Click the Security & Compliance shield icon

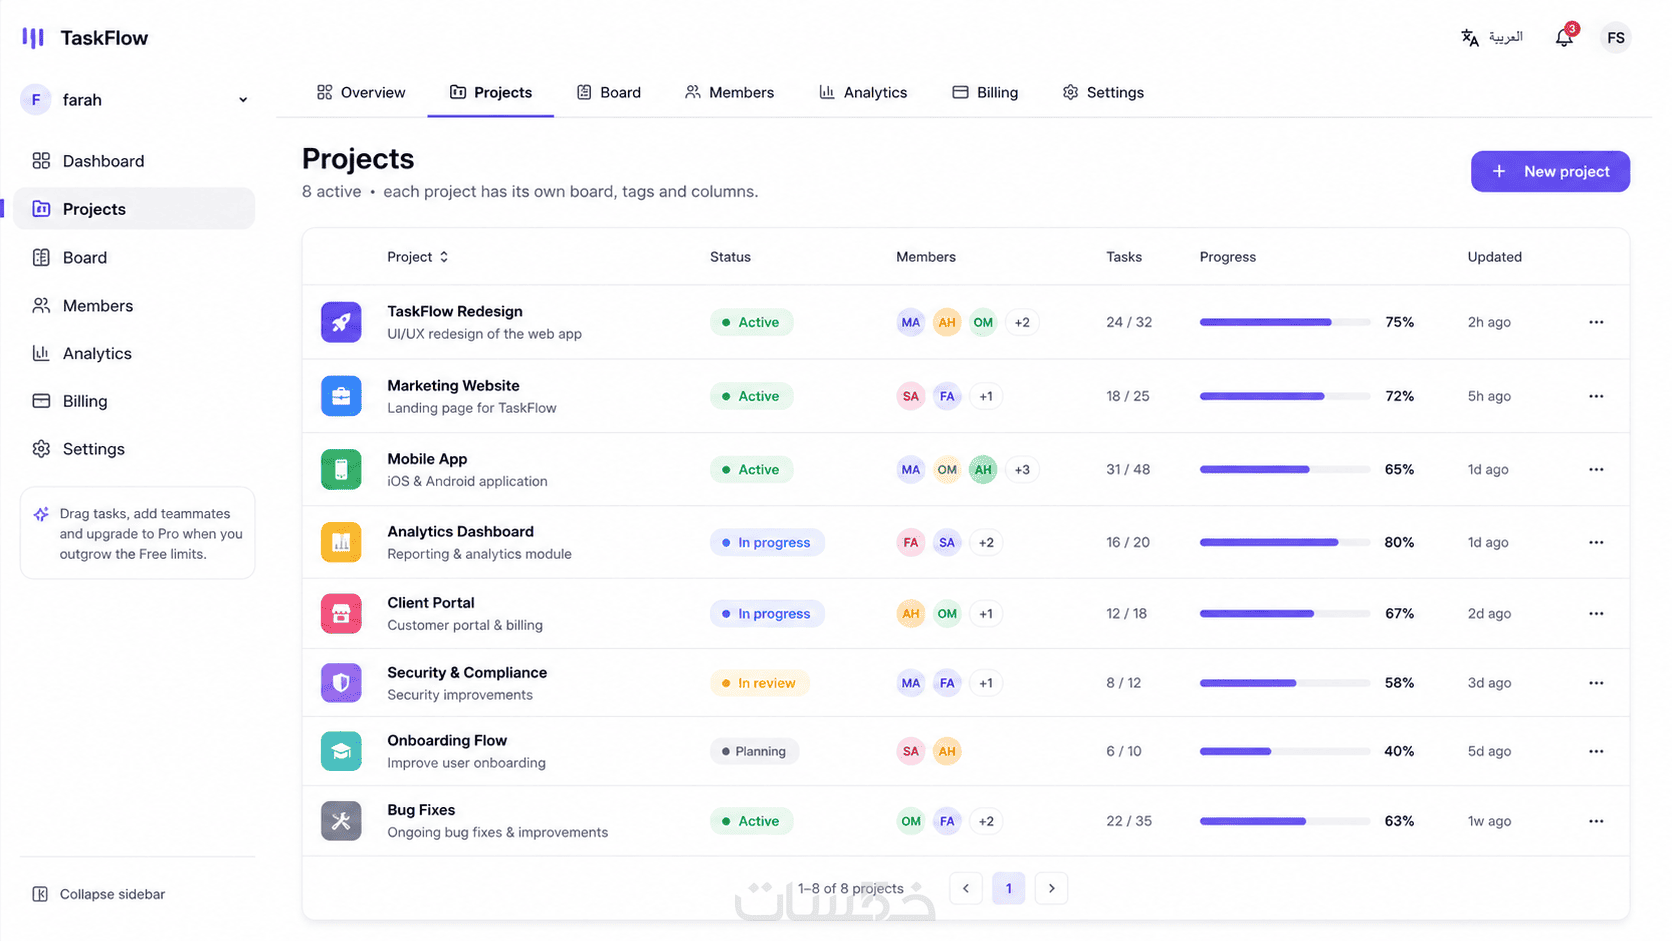click(x=341, y=683)
